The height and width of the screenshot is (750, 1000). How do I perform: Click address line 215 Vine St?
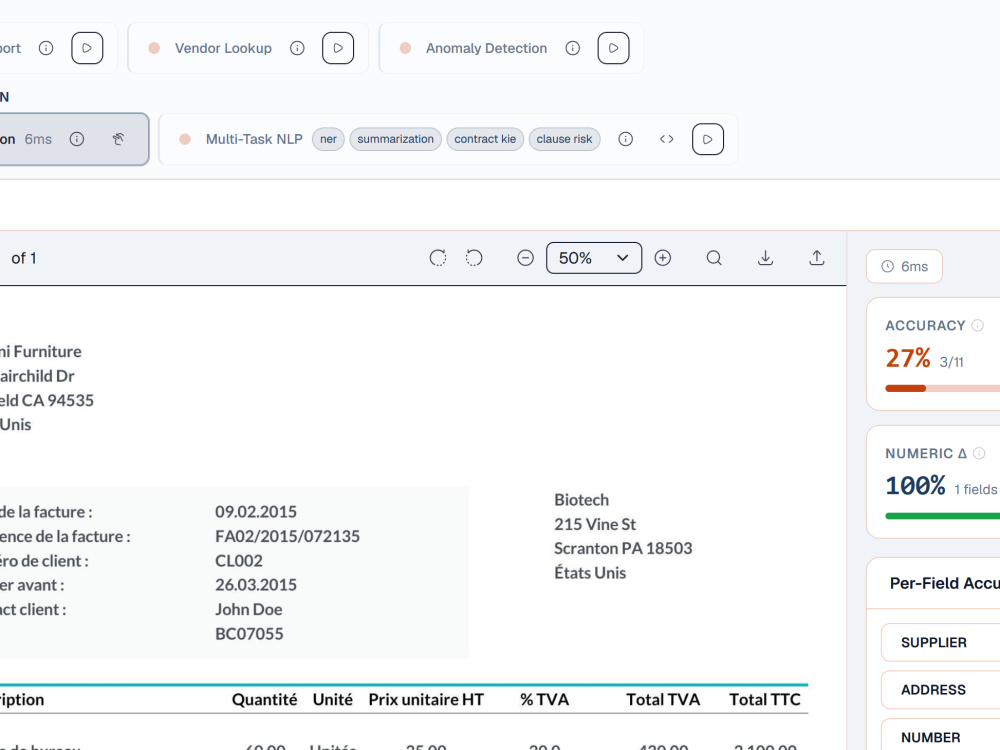point(595,524)
